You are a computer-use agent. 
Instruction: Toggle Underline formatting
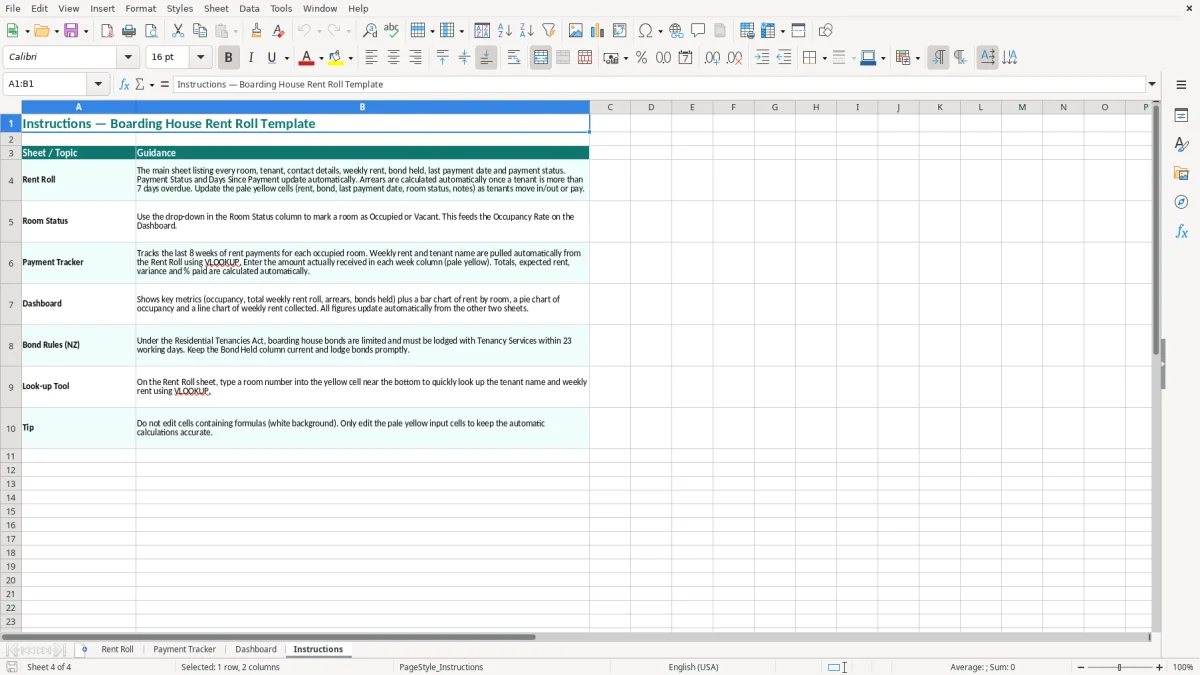[272, 58]
